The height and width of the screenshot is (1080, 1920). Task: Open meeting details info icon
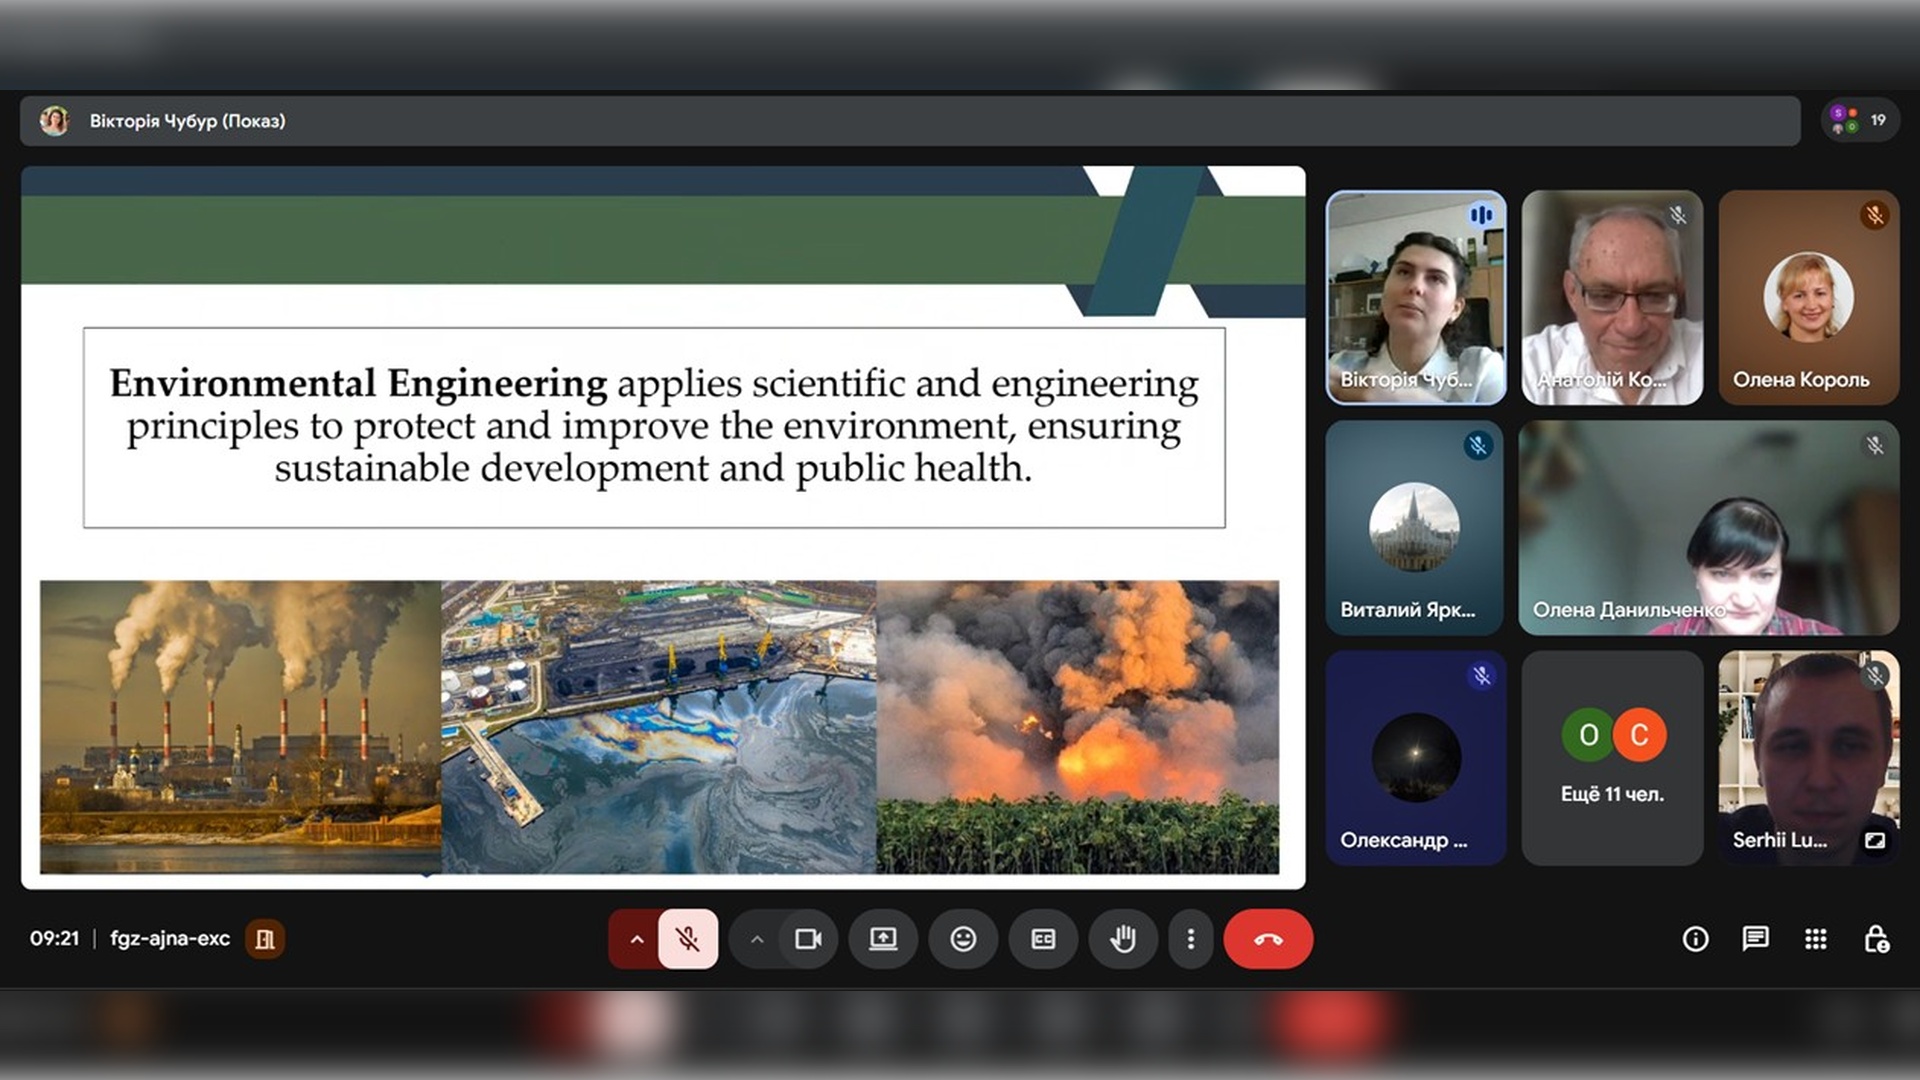tap(1695, 939)
